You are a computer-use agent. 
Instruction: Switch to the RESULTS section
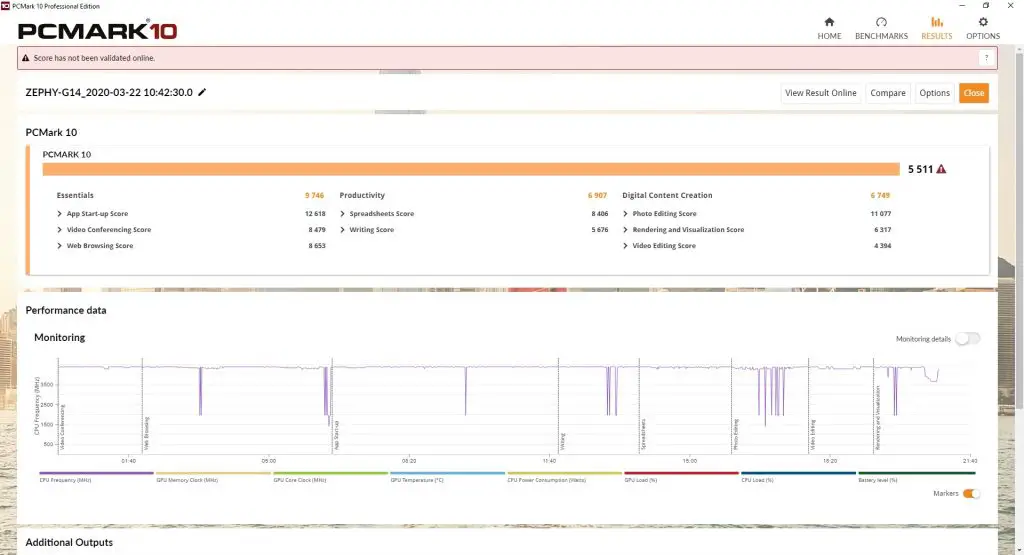[x=936, y=29]
